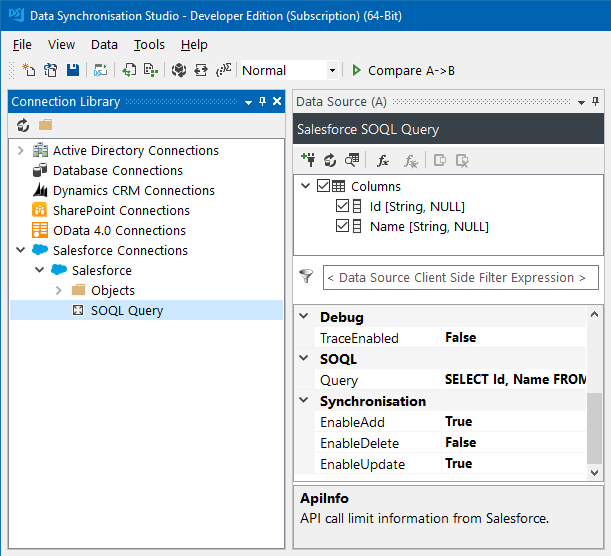The width and height of the screenshot is (611, 556).
Task: Collapse the Salesforce child node
Action: 39,270
